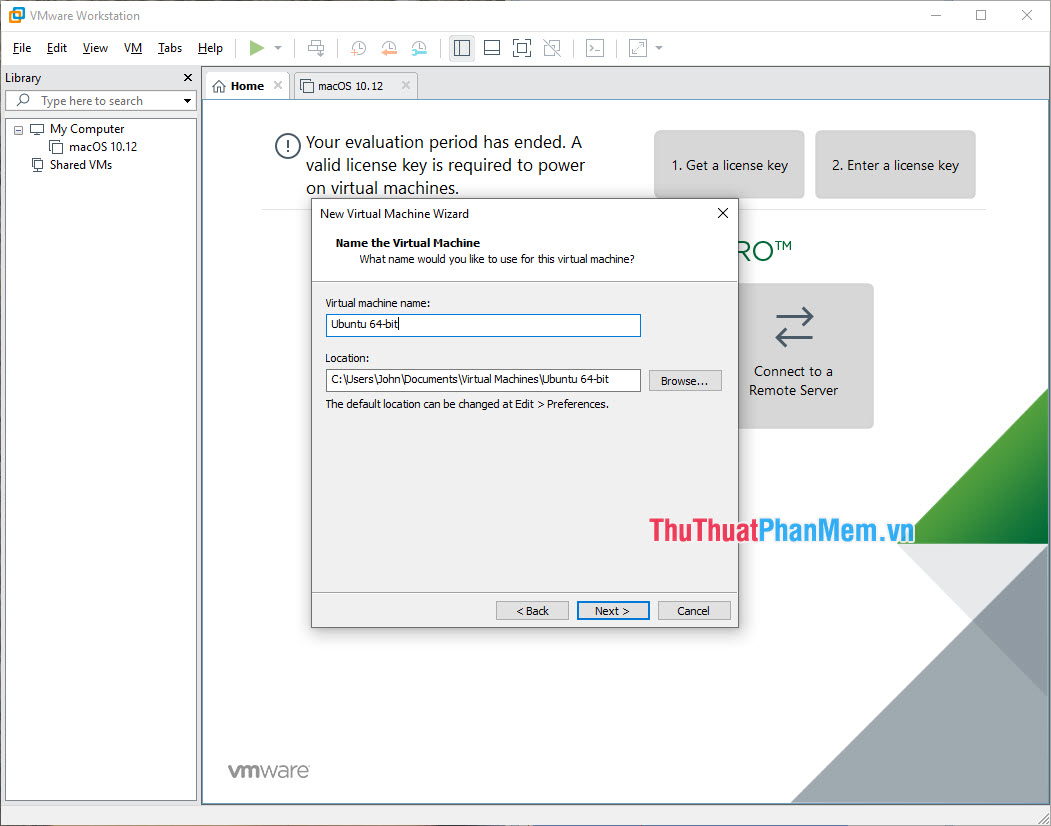Open the VM menu
This screenshot has height=826, width=1051.
(x=133, y=47)
